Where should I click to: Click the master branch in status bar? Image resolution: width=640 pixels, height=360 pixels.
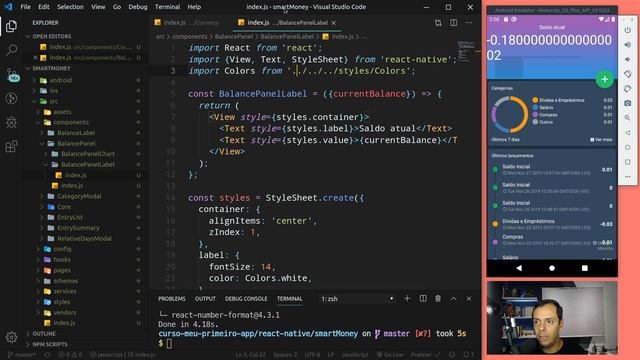pyautogui.click(x=22, y=355)
